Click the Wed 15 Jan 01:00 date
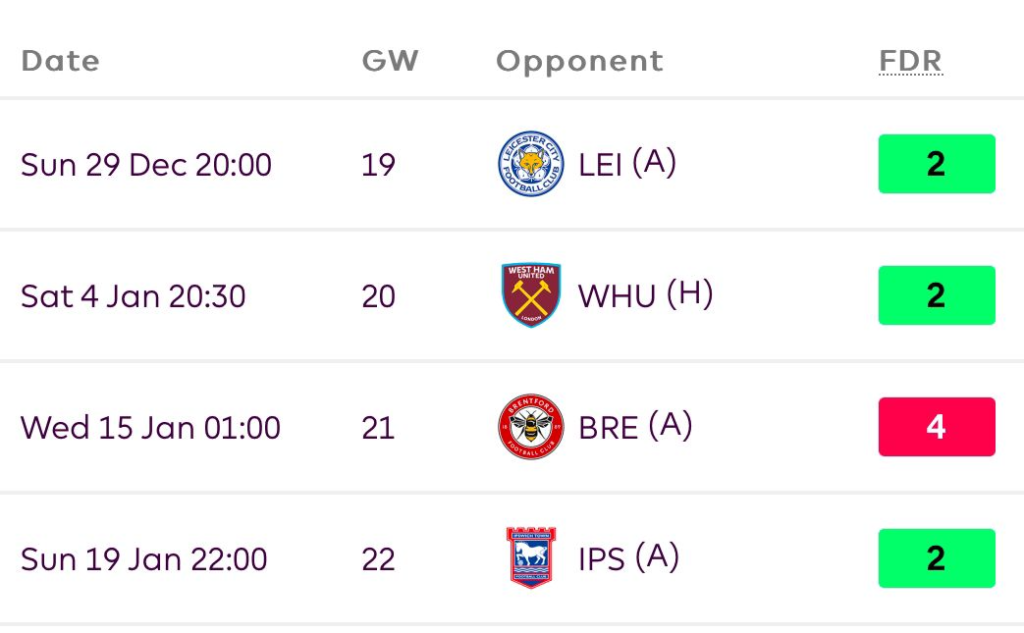 click(150, 428)
